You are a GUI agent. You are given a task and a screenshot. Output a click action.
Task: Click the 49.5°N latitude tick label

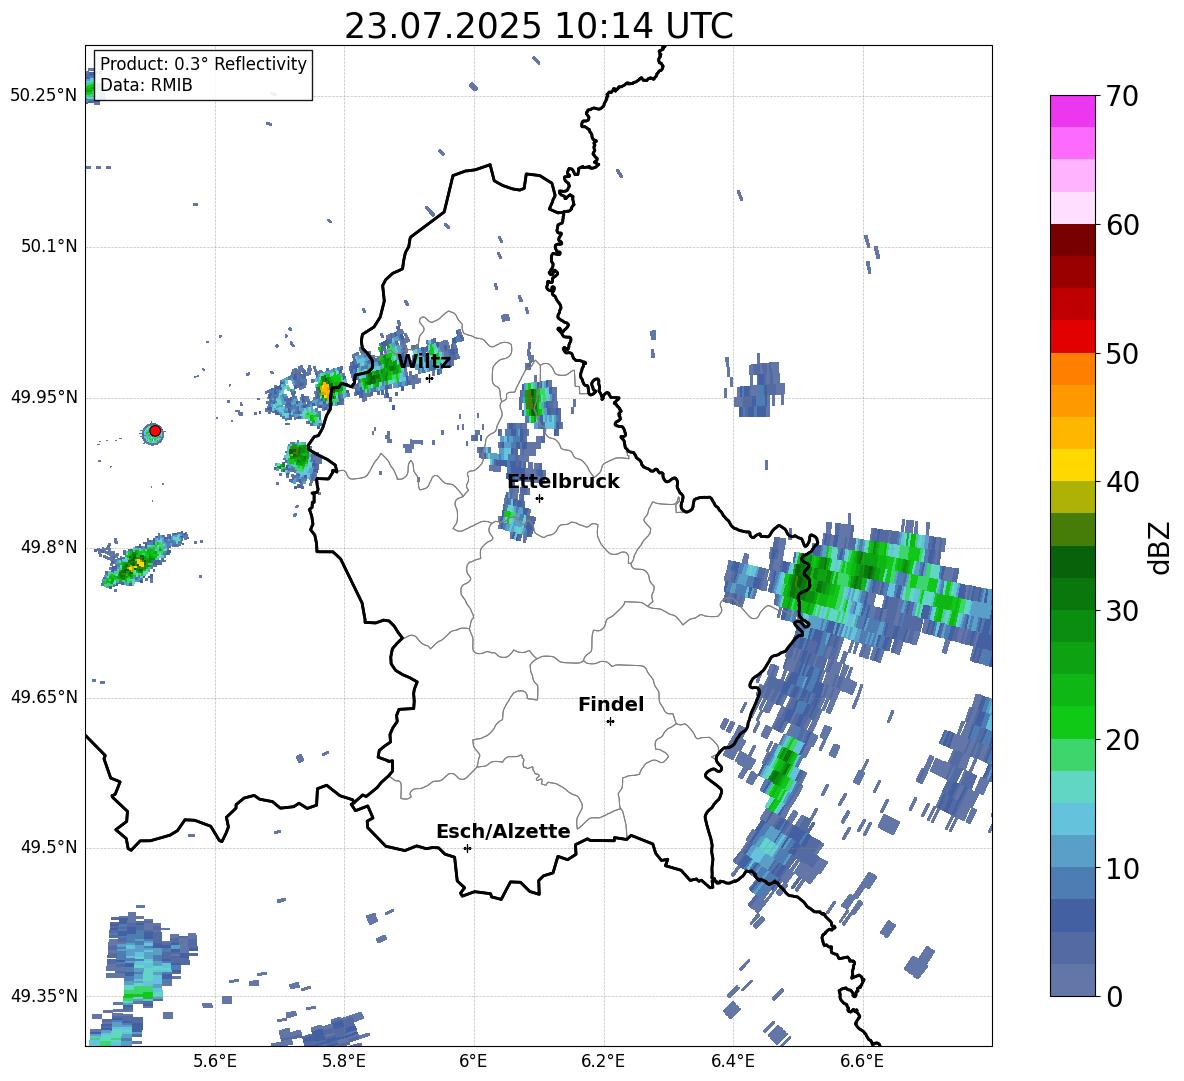(x=49, y=847)
